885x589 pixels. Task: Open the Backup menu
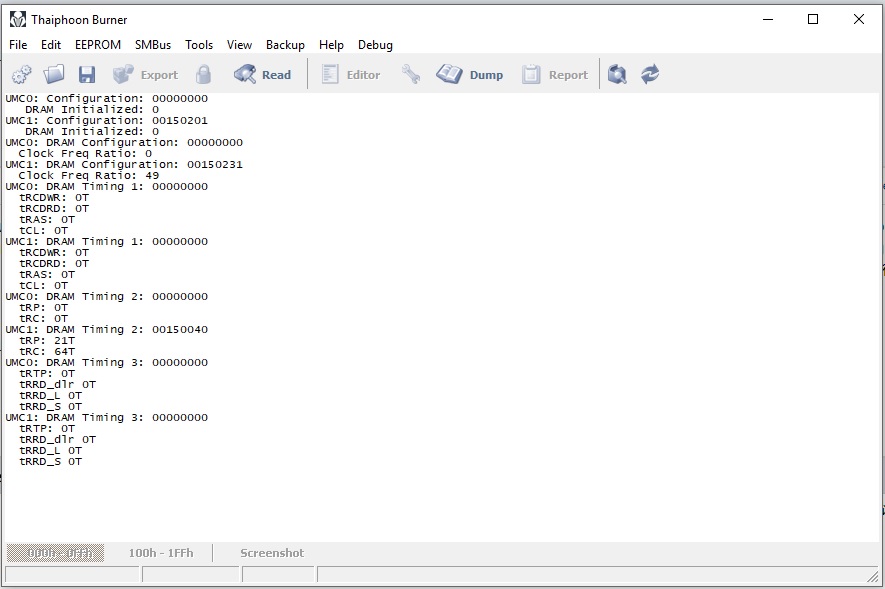285,45
